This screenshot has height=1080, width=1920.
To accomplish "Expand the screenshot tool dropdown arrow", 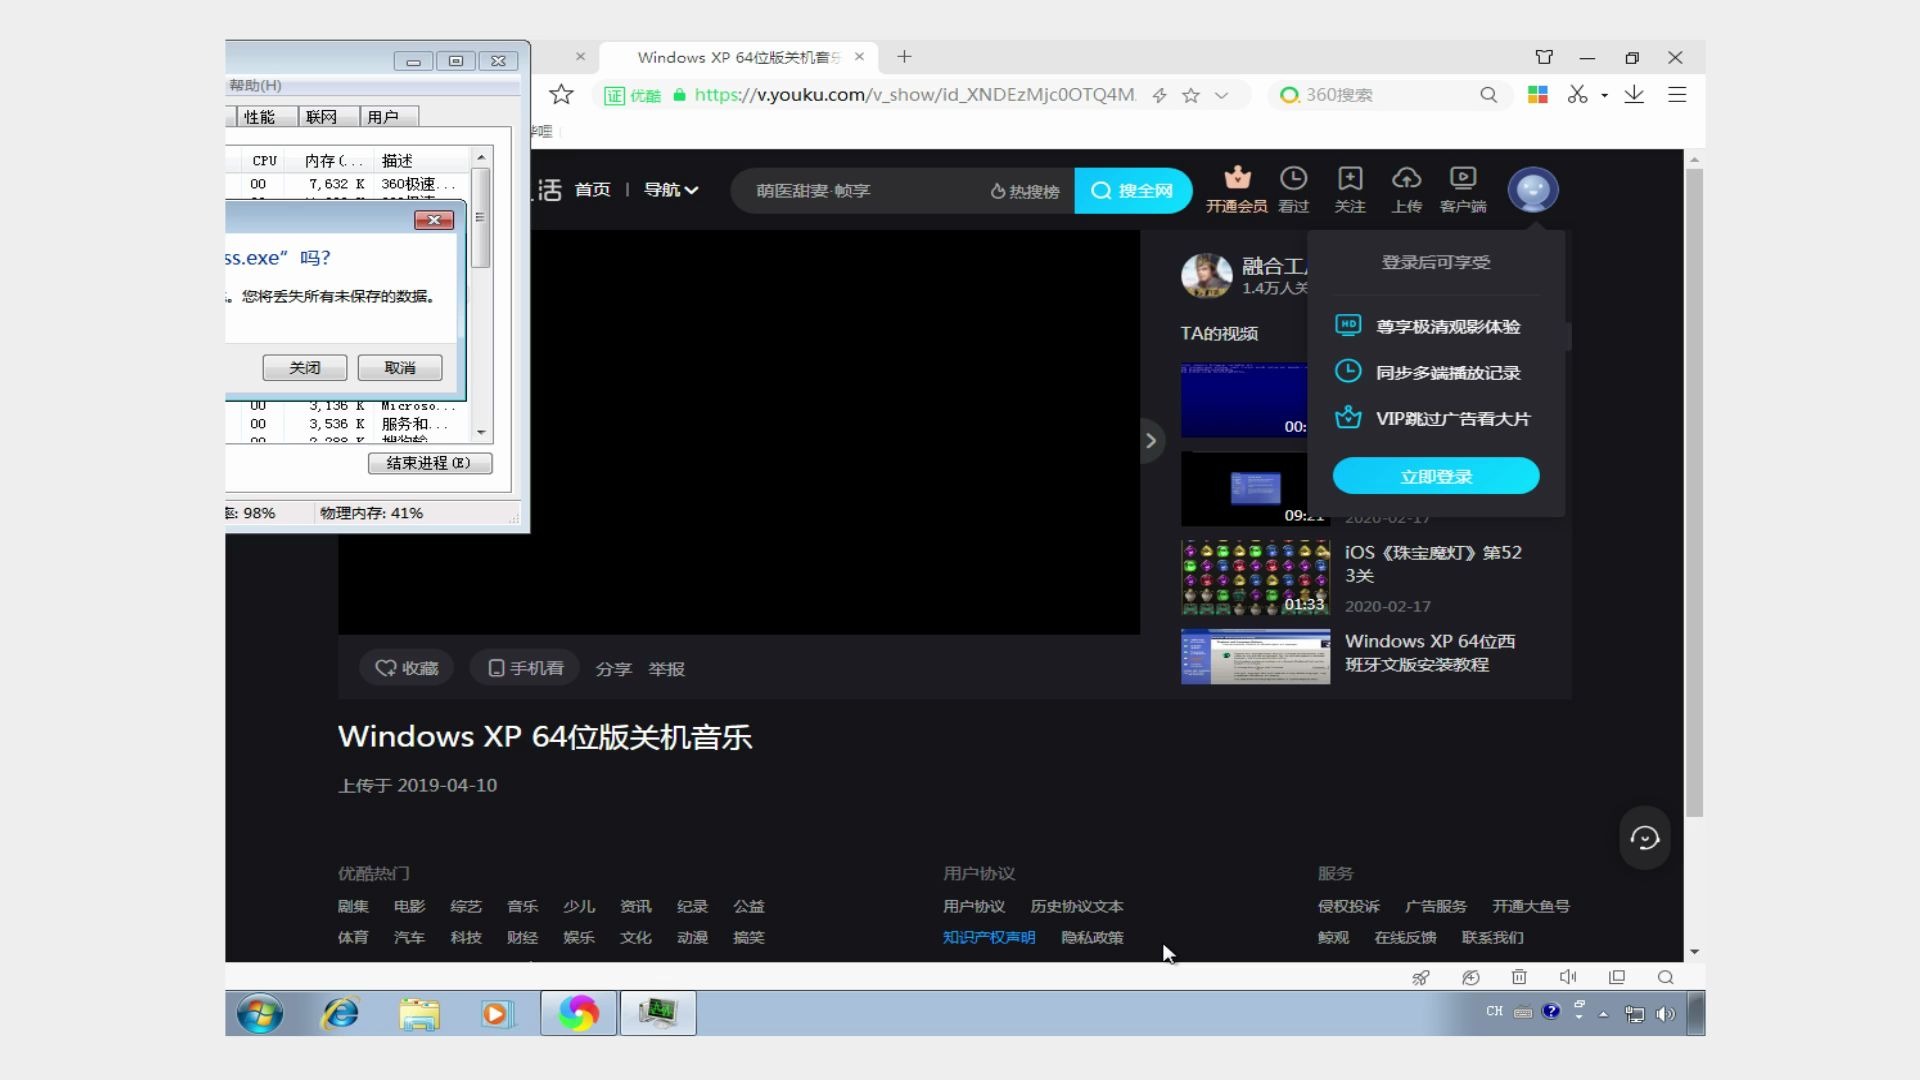I will click(x=1604, y=95).
